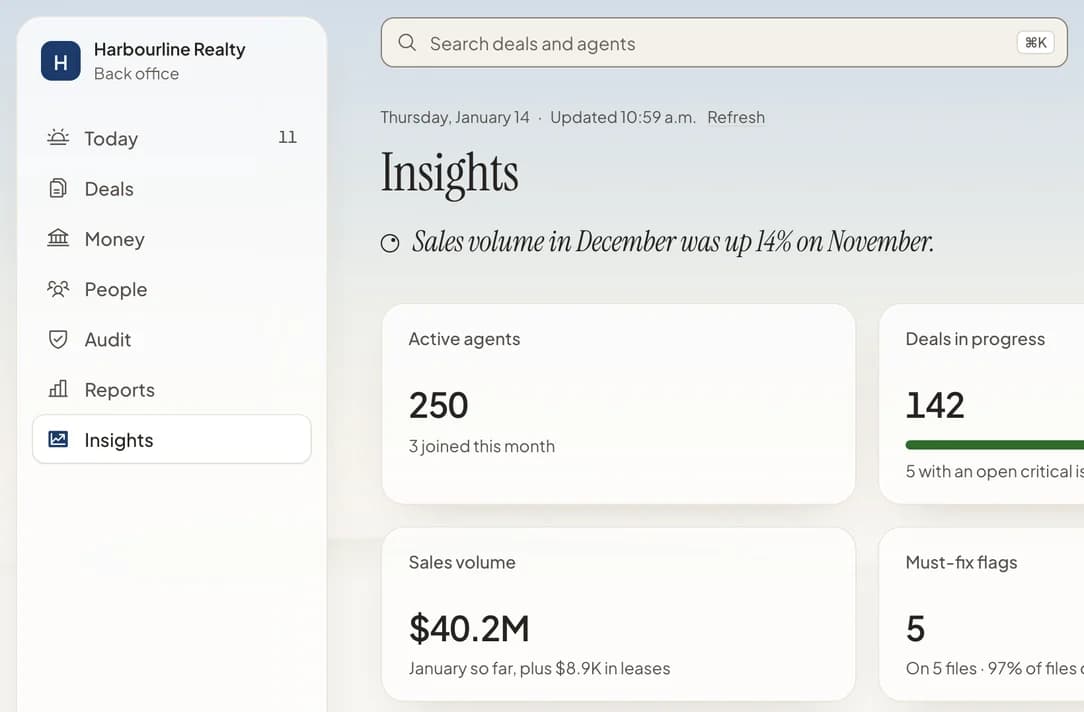
Task: Click the January so far leases note
Action: click(539, 668)
